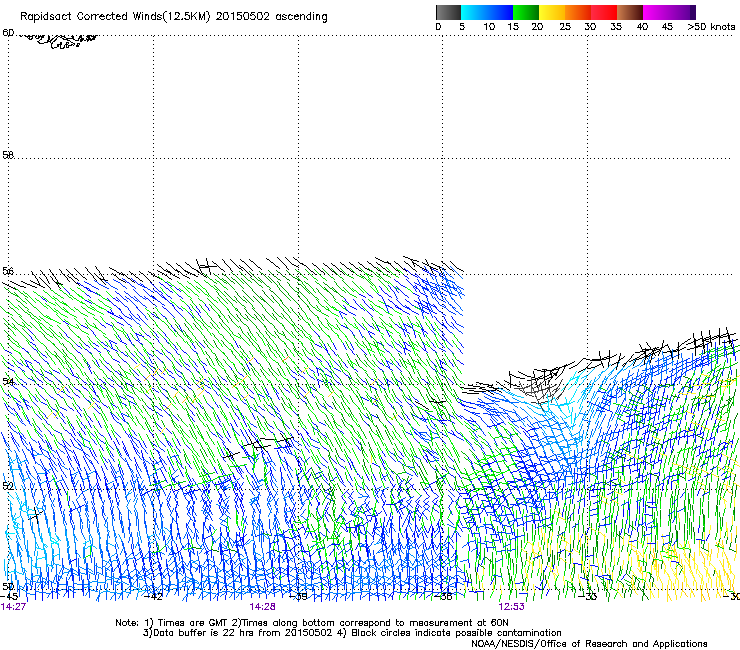740x650 pixels.
Task: Click the 'Rapidscat Corrected Winds(12.5KM)' title text
Action: coord(115,17)
